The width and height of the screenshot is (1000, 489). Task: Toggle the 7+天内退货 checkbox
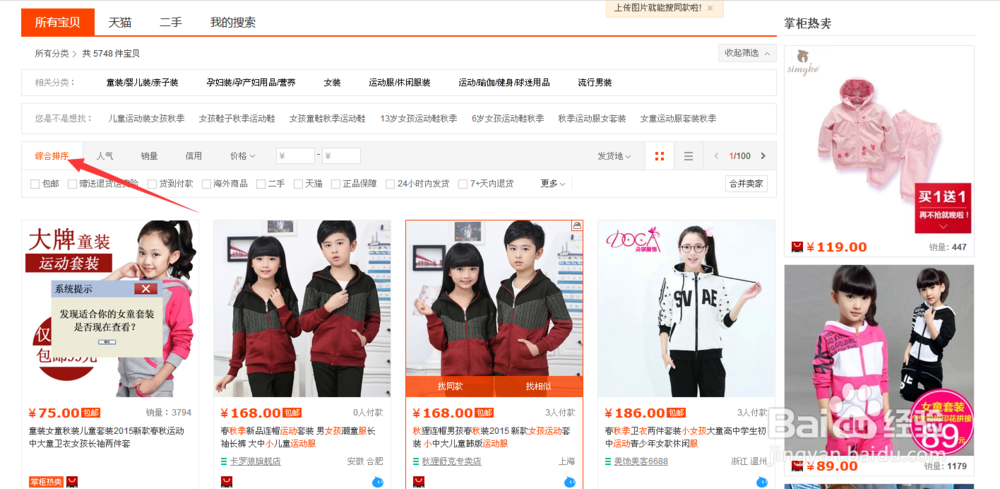point(463,184)
